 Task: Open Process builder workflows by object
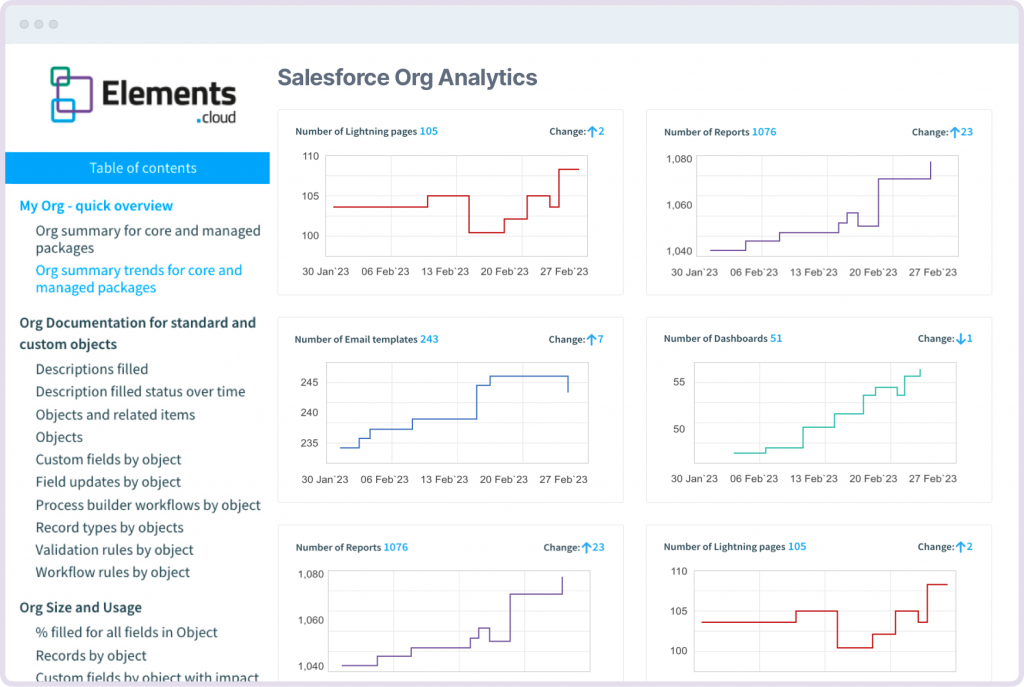[x=148, y=505]
